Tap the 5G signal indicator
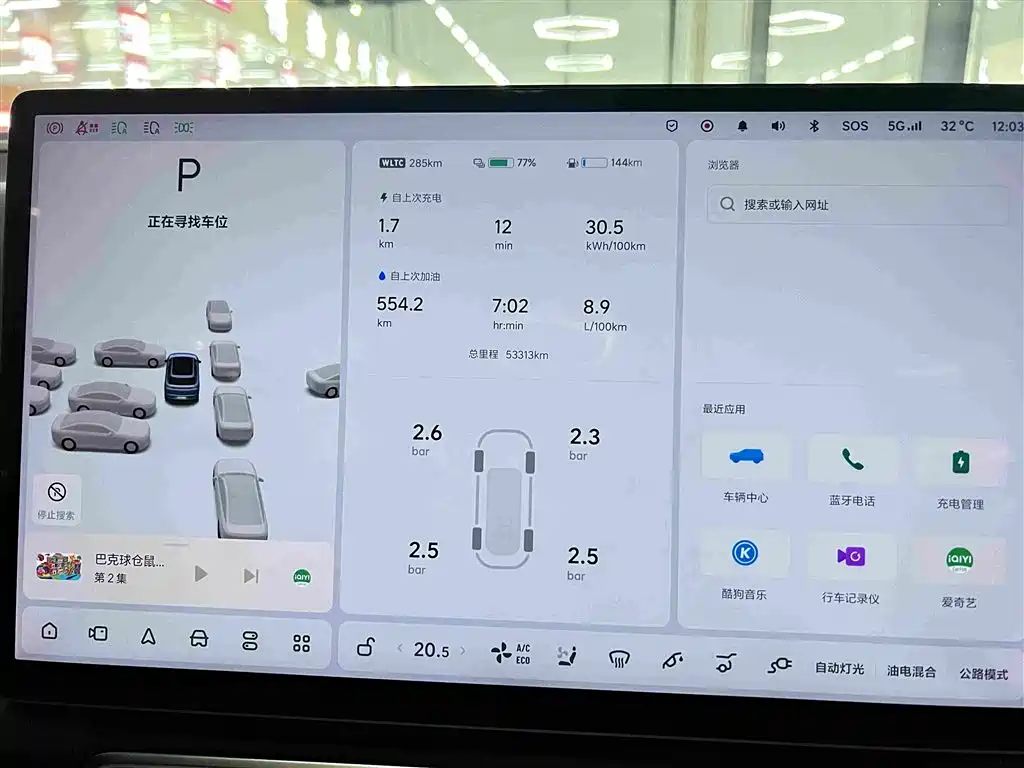Viewport: 1024px width, 768px height. click(904, 126)
